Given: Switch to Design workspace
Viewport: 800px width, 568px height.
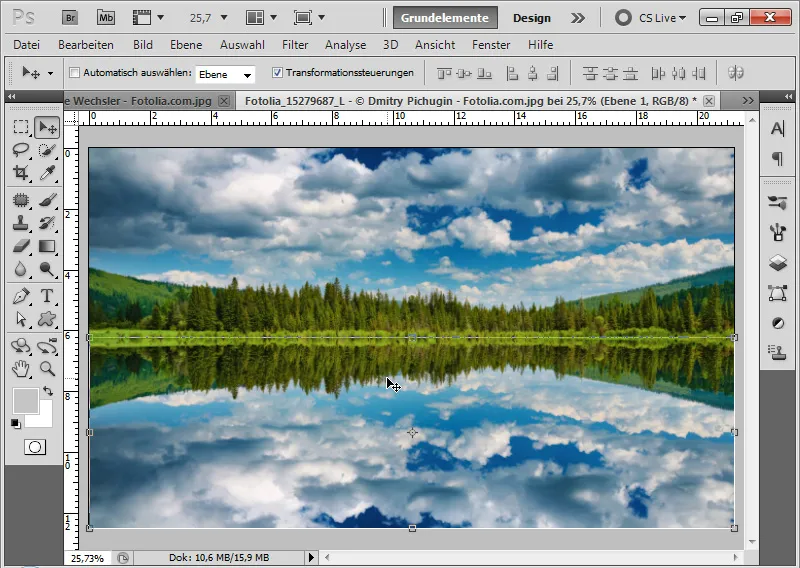Looking at the screenshot, I should 532,18.
